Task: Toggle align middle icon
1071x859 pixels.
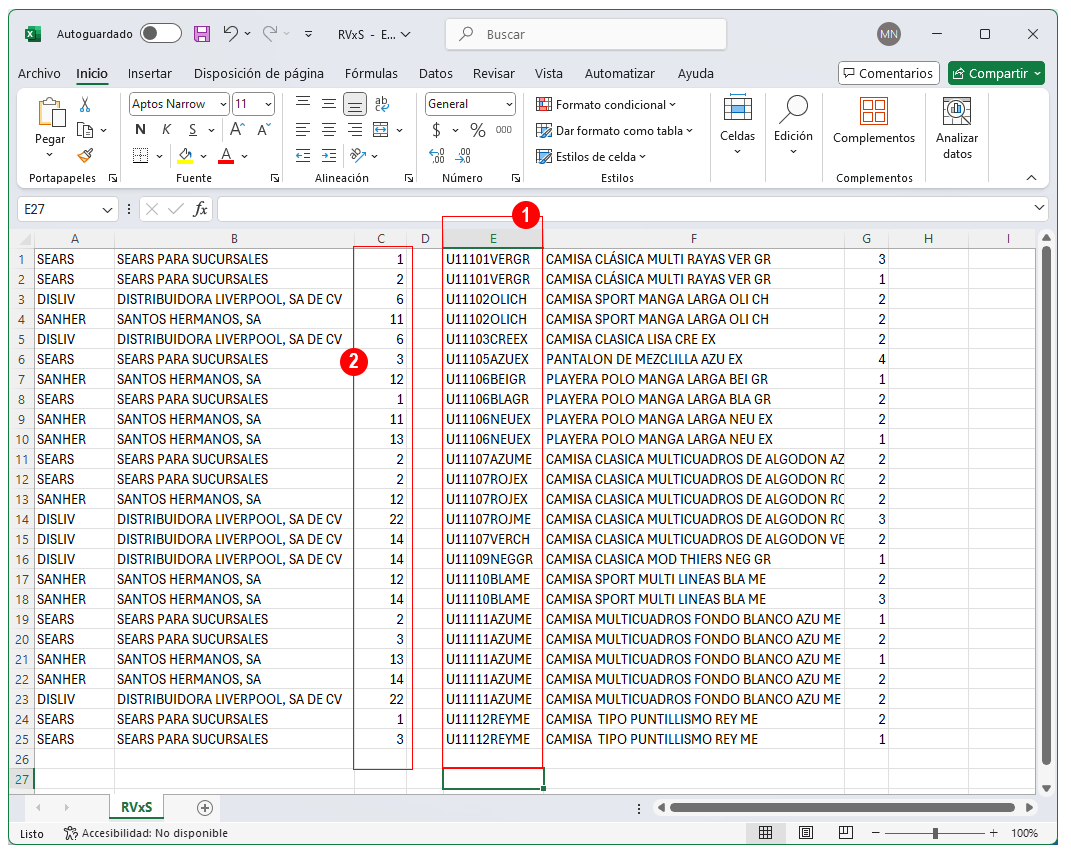Action: (329, 104)
